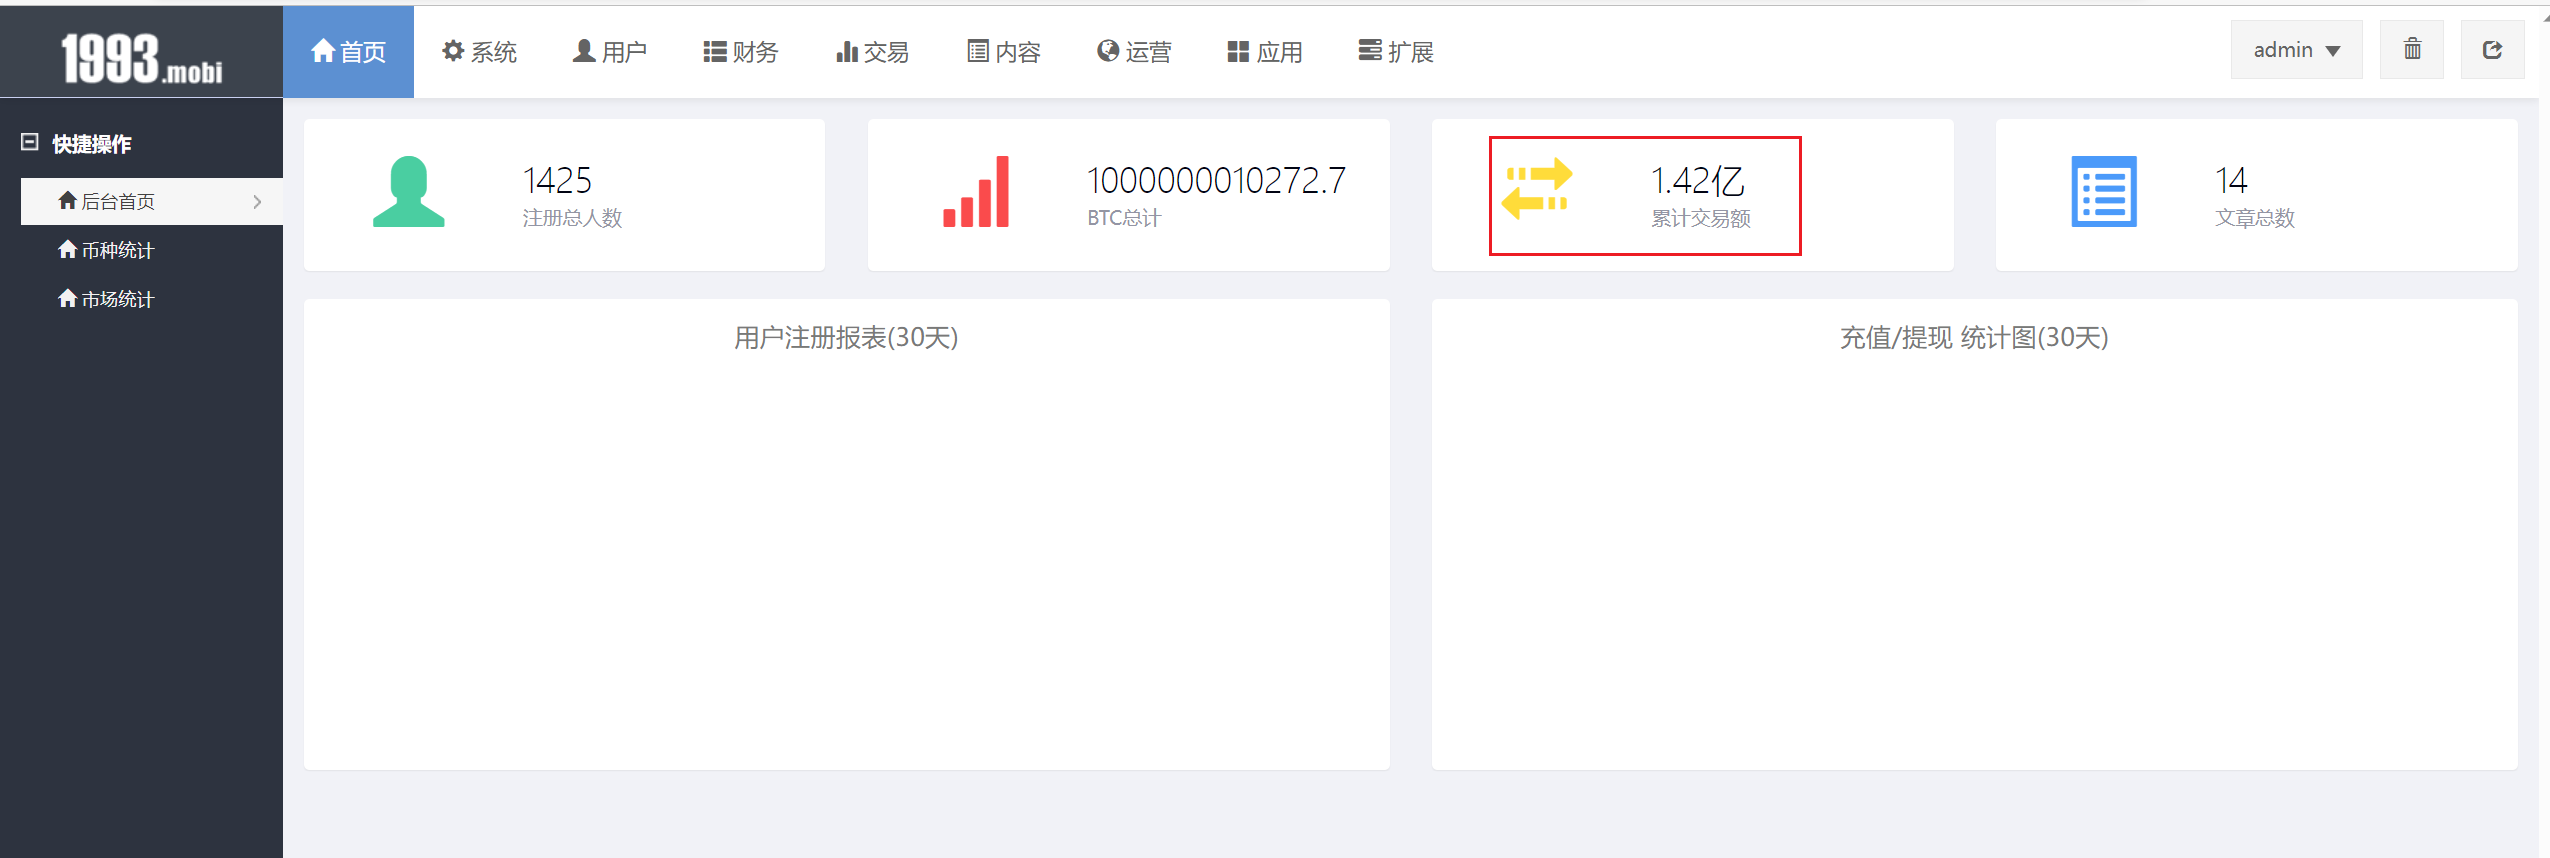Click the chevron beside 后台首页
This screenshot has width=2550, height=858.
coord(258,202)
